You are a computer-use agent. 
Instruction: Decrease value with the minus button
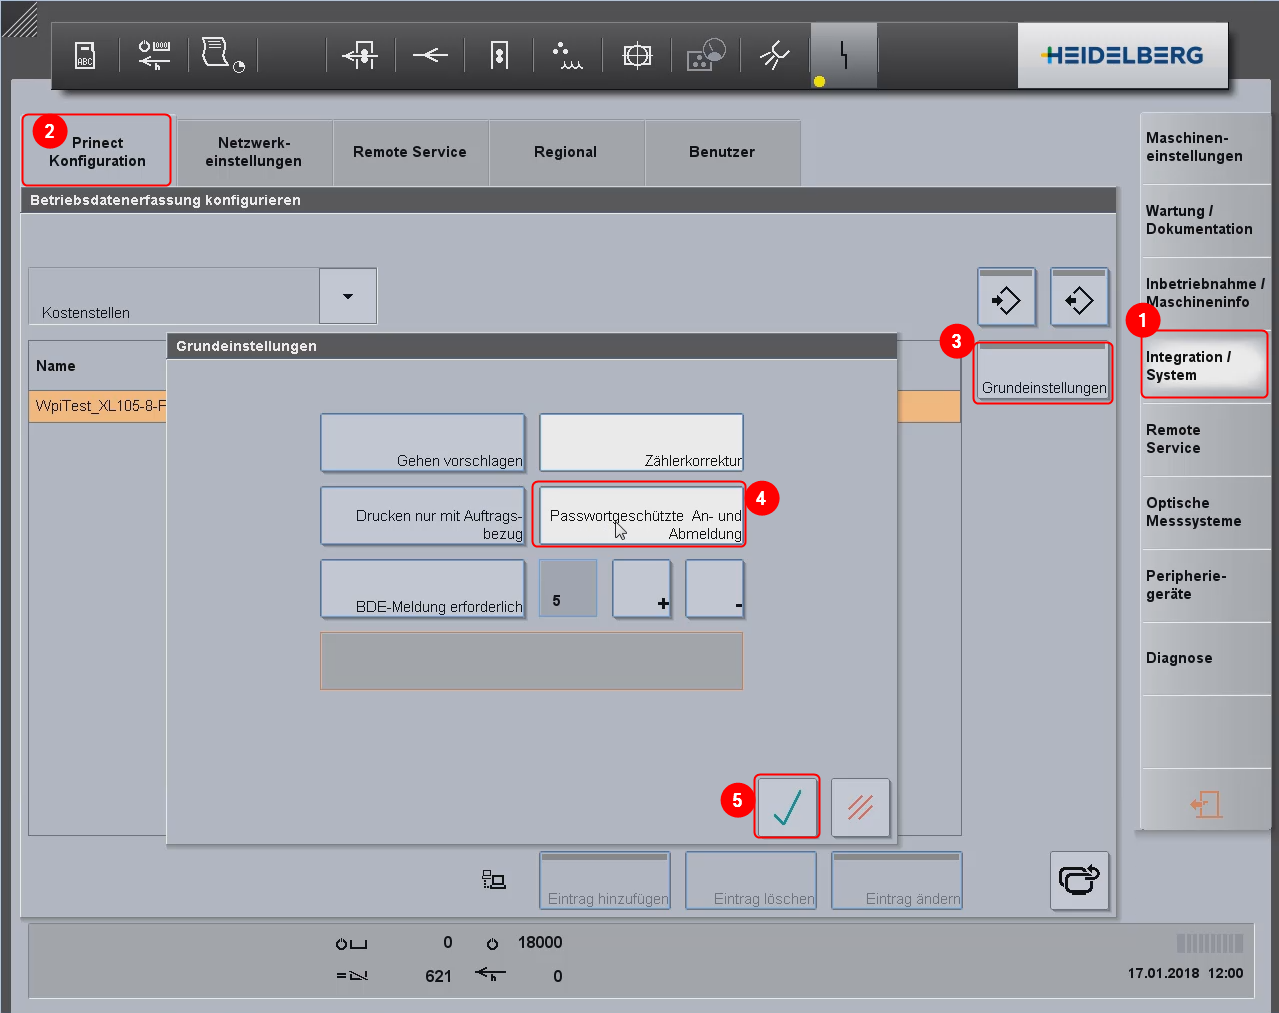coord(715,589)
